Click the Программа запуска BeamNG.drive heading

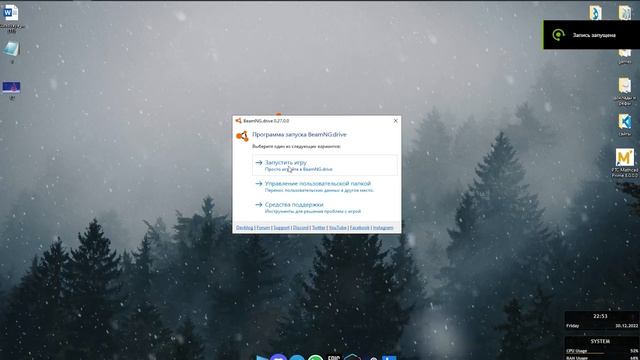(299, 134)
